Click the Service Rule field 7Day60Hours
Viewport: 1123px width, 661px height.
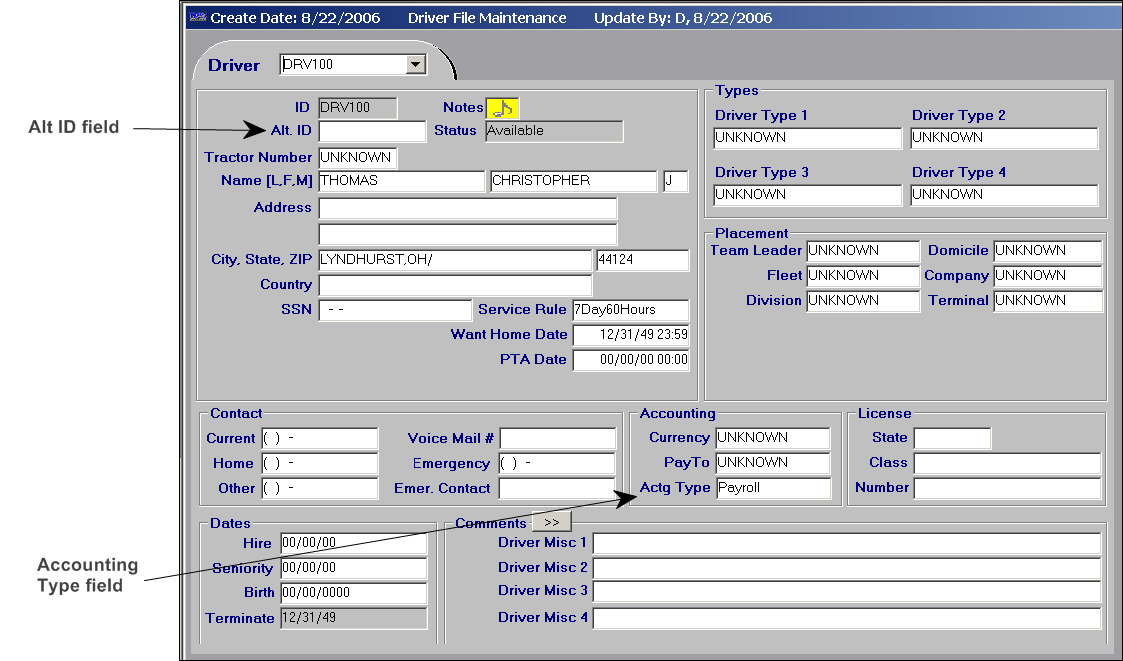click(630, 310)
